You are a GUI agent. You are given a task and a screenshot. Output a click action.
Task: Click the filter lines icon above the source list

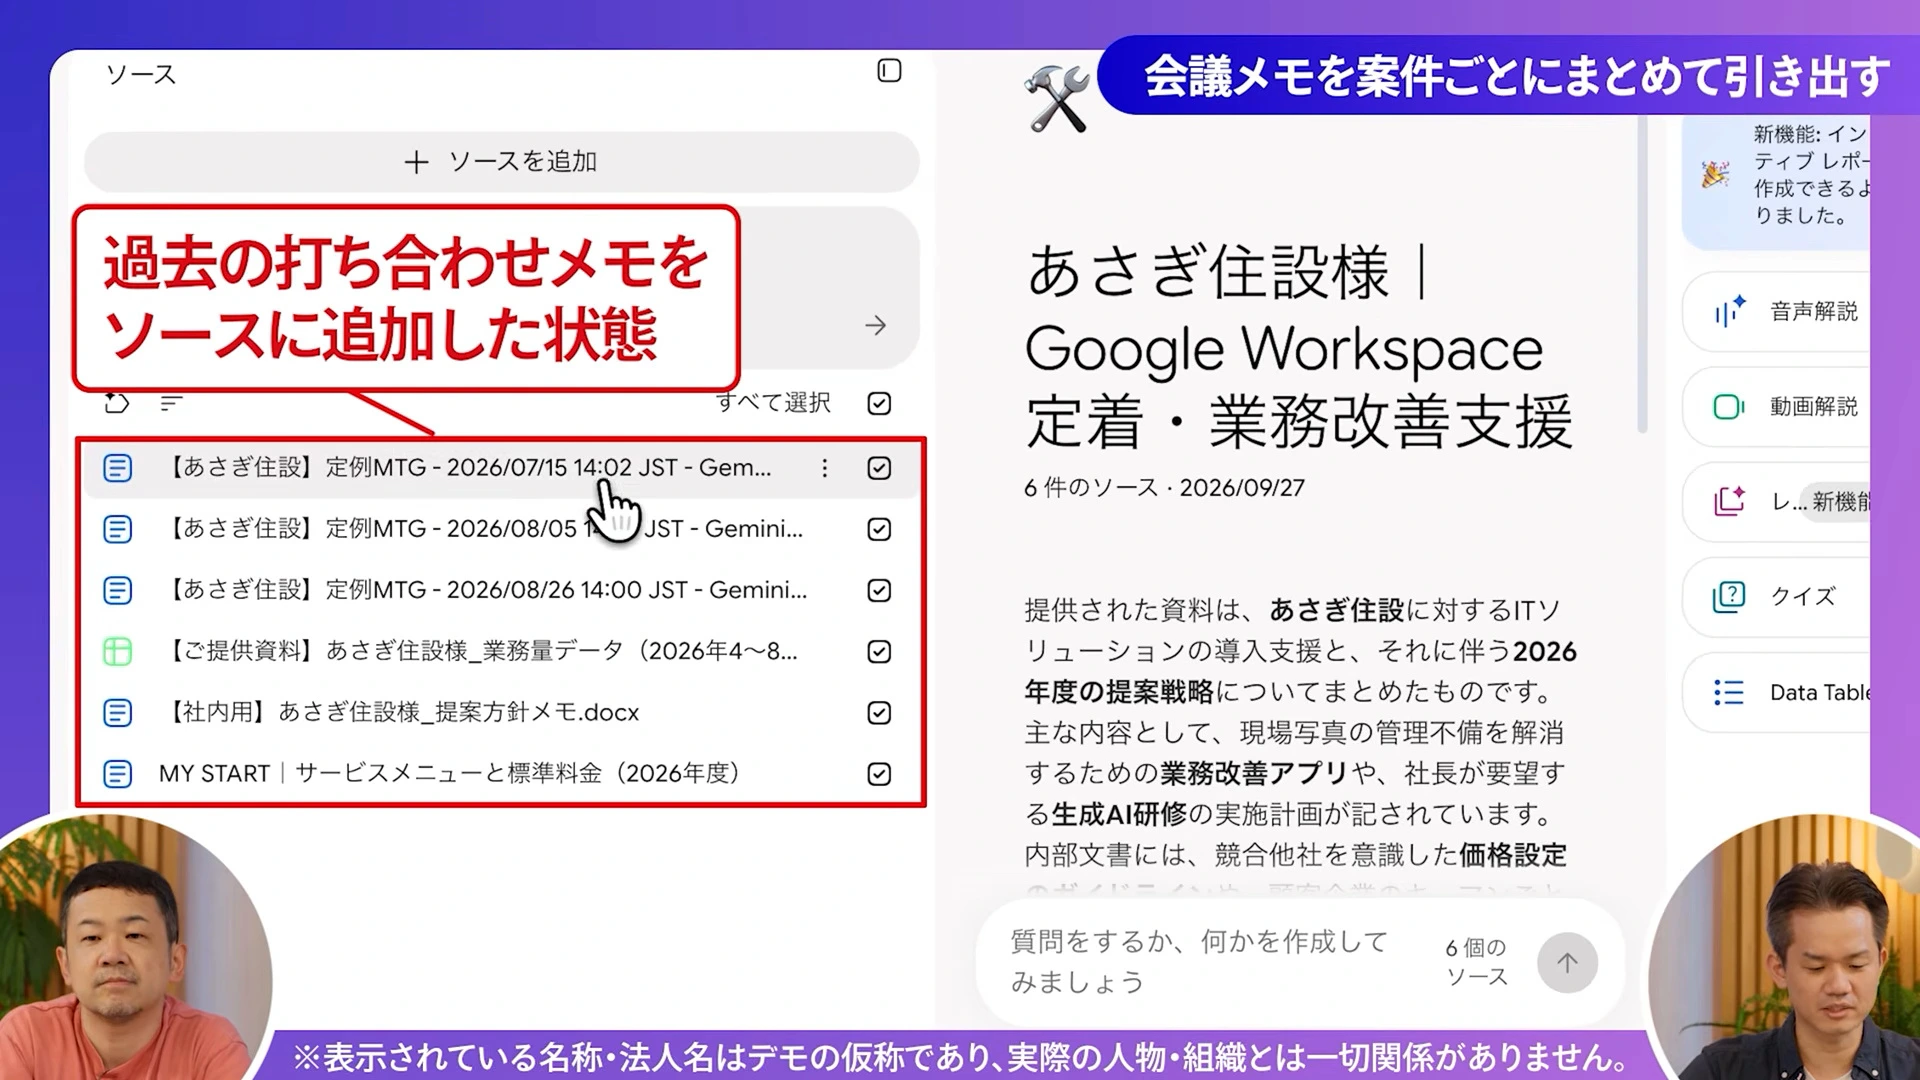pos(171,403)
